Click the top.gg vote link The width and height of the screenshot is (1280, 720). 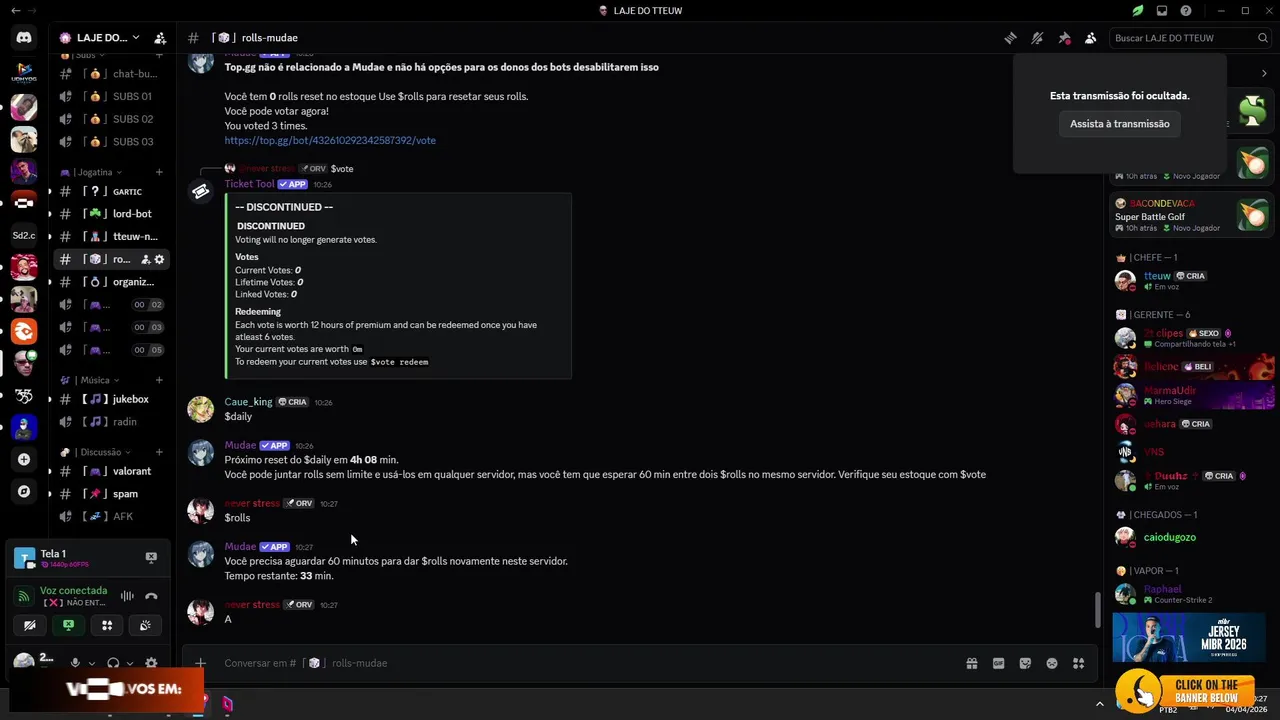[330, 141]
